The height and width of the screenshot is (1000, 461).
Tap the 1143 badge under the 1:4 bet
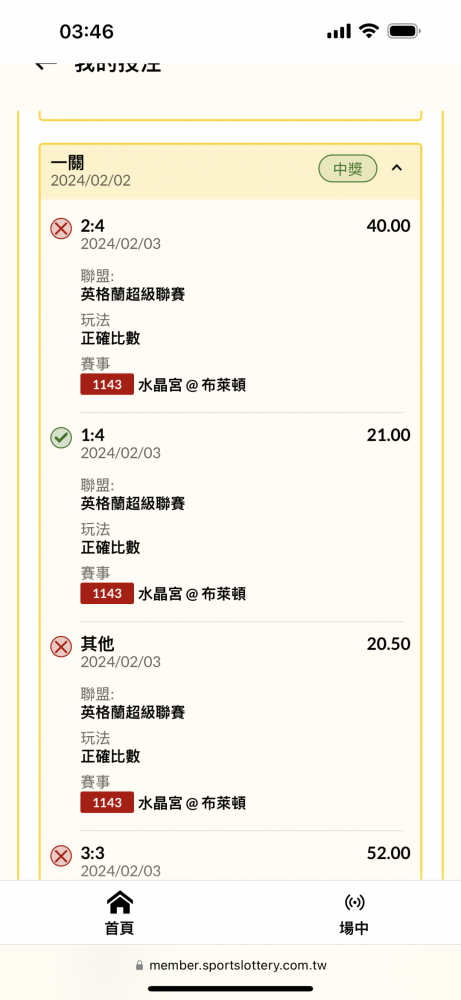tap(107, 594)
